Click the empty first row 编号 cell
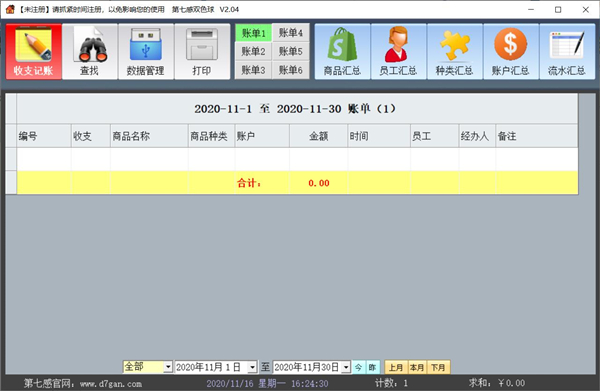 [44, 159]
